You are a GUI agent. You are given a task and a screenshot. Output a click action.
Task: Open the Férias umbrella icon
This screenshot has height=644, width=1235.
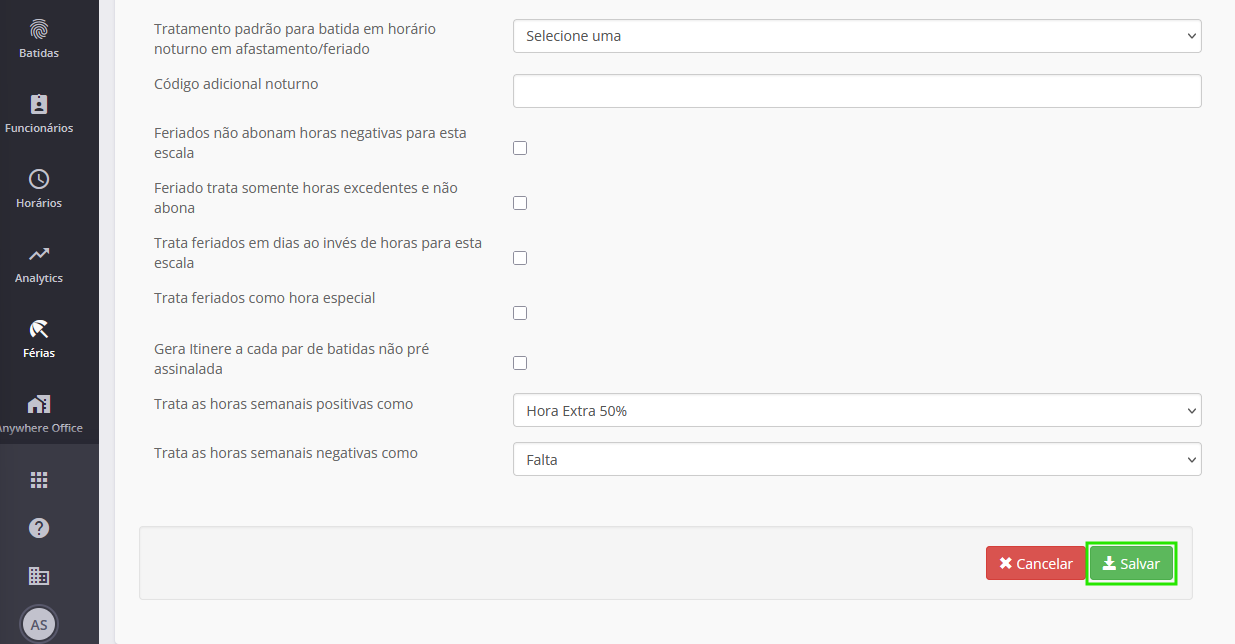pyautogui.click(x=39, y=329)
